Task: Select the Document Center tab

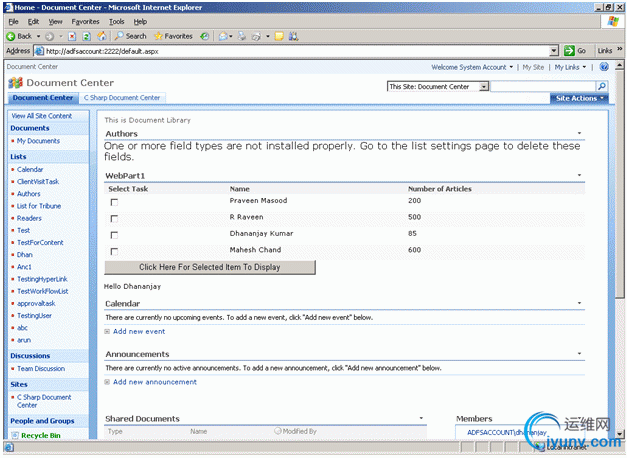Action: point(42,98)
